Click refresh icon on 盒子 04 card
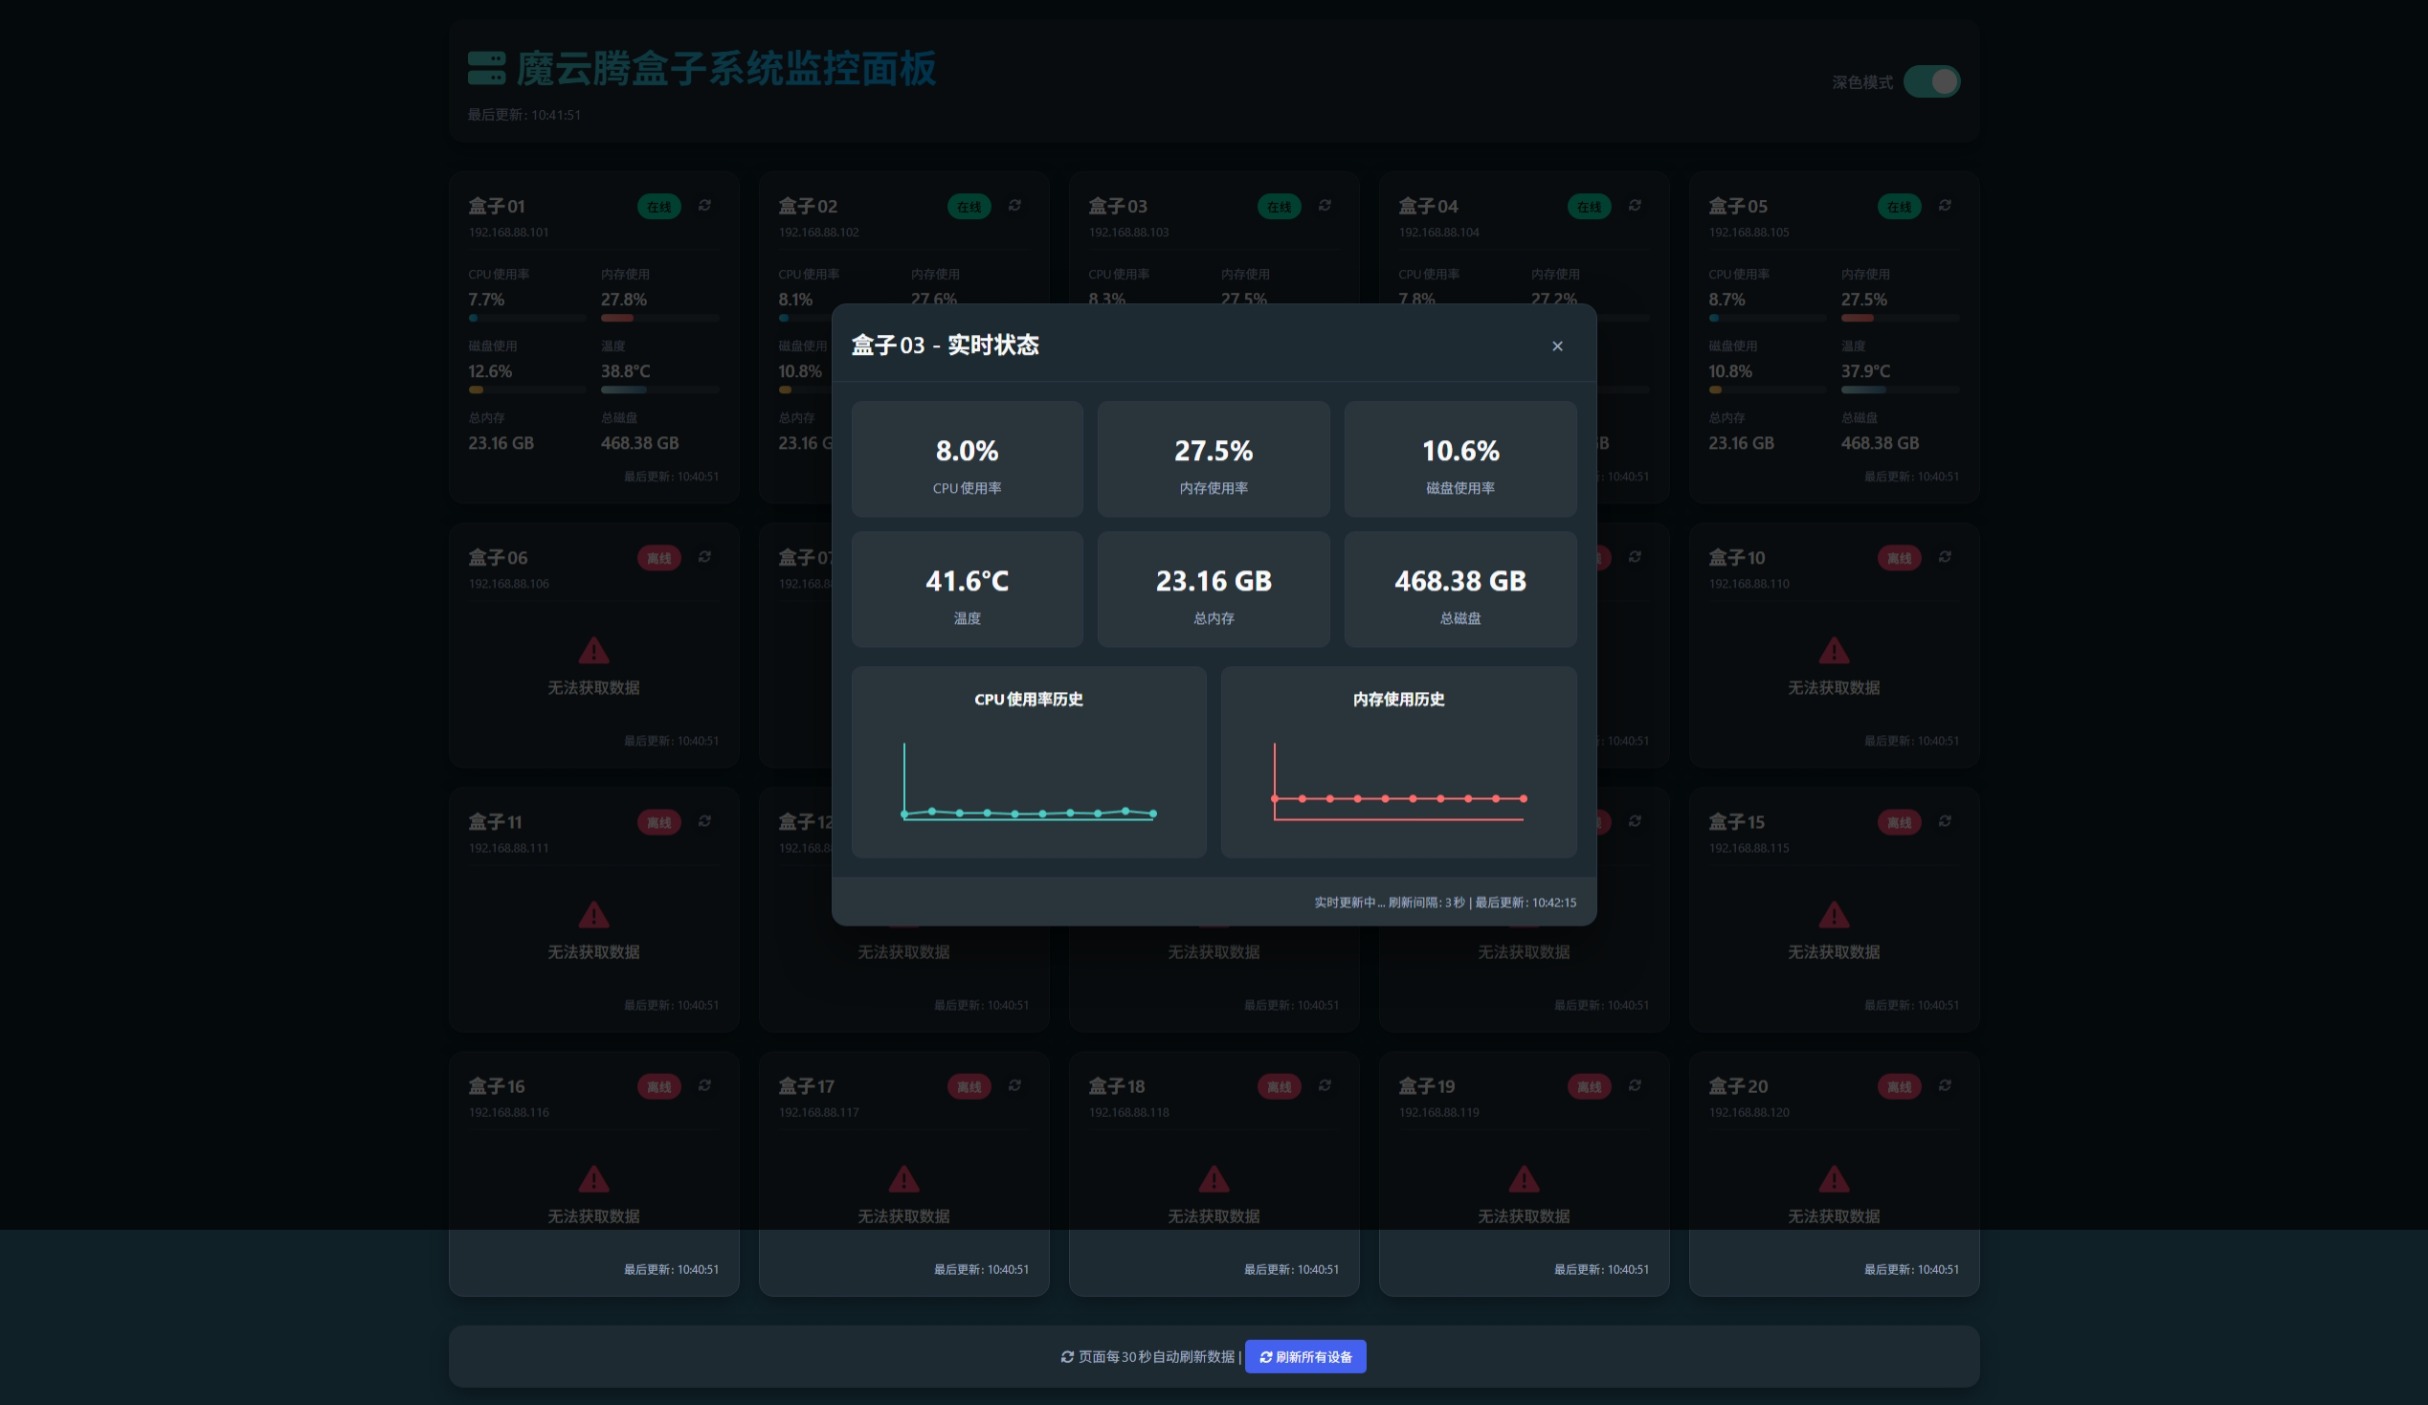2428x1405 pixels. [1635, 205]
